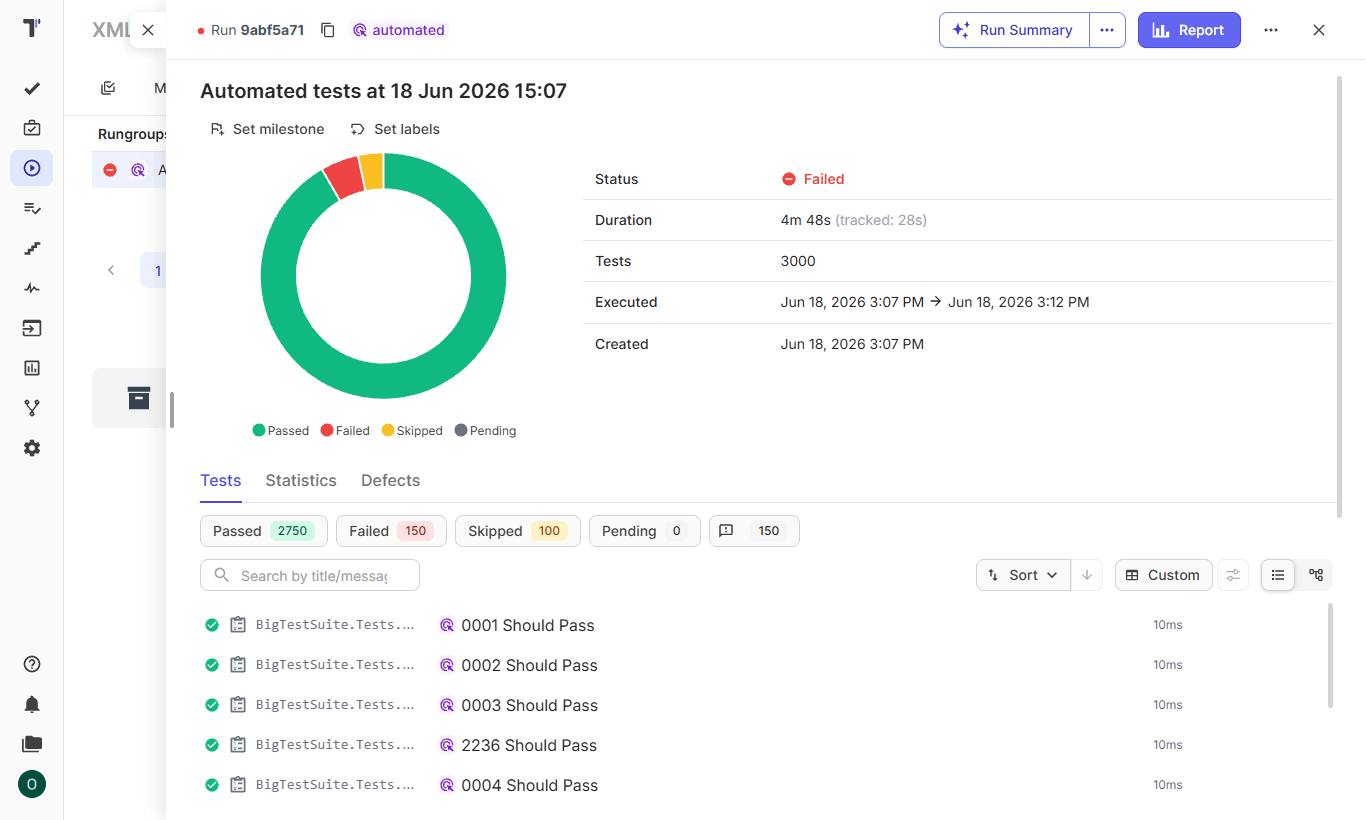The height and width of the screenshot is (820, 1366).
Task: Click BigTestSuite path in 2236 Should Pass row
Action: pos(335,745)
